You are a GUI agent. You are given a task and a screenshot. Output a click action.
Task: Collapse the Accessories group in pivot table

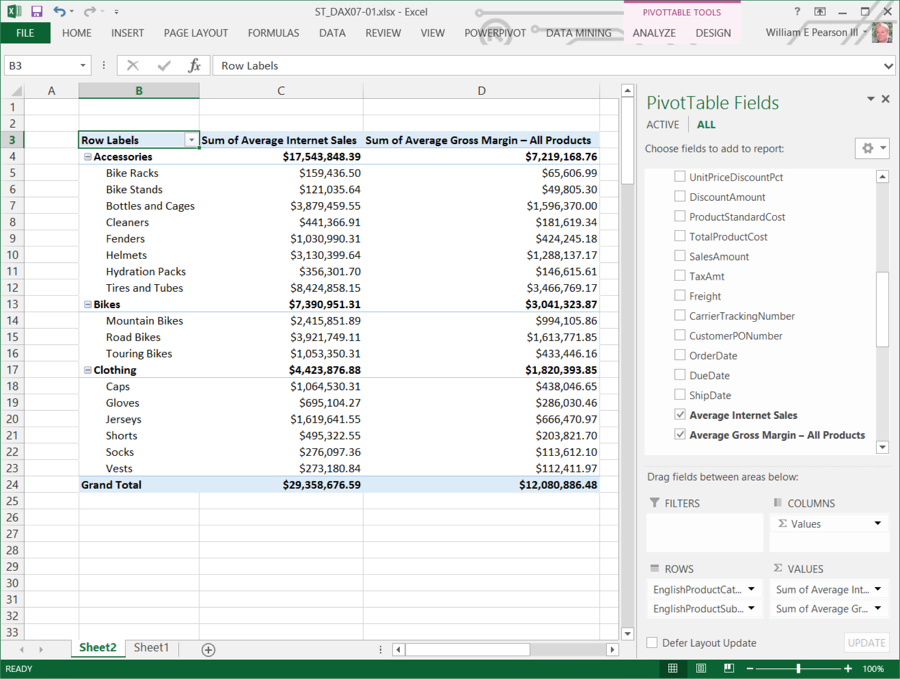tap(87, 157)
